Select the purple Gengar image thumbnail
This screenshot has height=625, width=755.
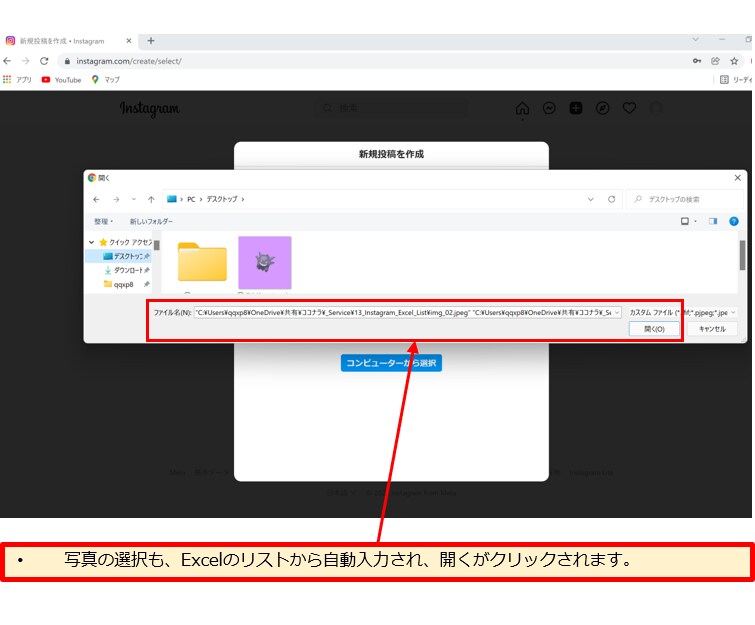tap(265, 262)
